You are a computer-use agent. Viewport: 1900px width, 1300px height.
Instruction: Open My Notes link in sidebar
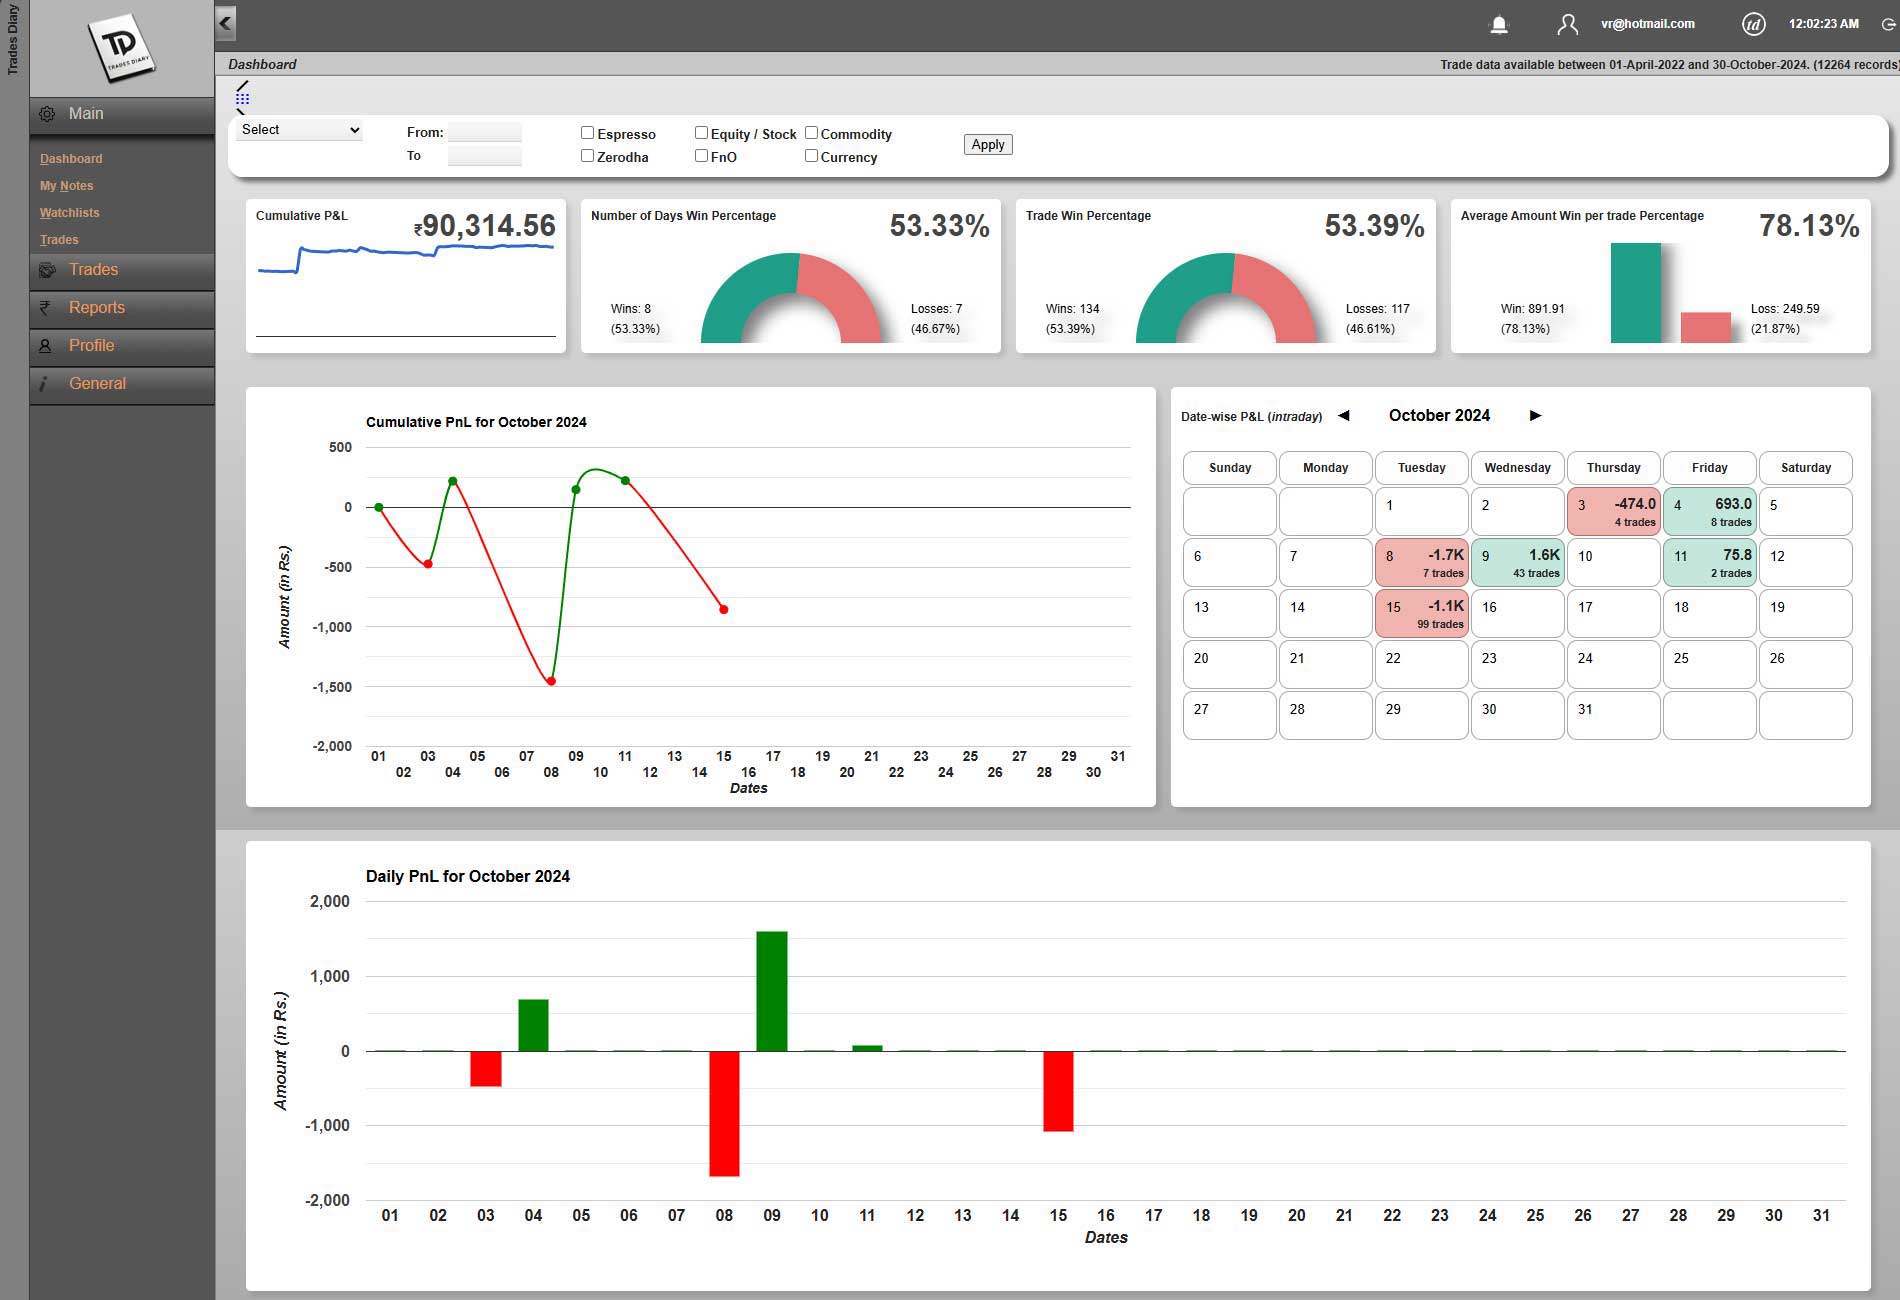pos(66,186)
